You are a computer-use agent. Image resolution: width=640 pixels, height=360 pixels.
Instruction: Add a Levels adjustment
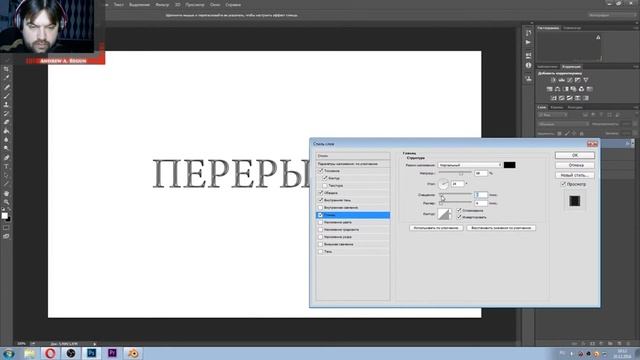(x=561, y=80)
